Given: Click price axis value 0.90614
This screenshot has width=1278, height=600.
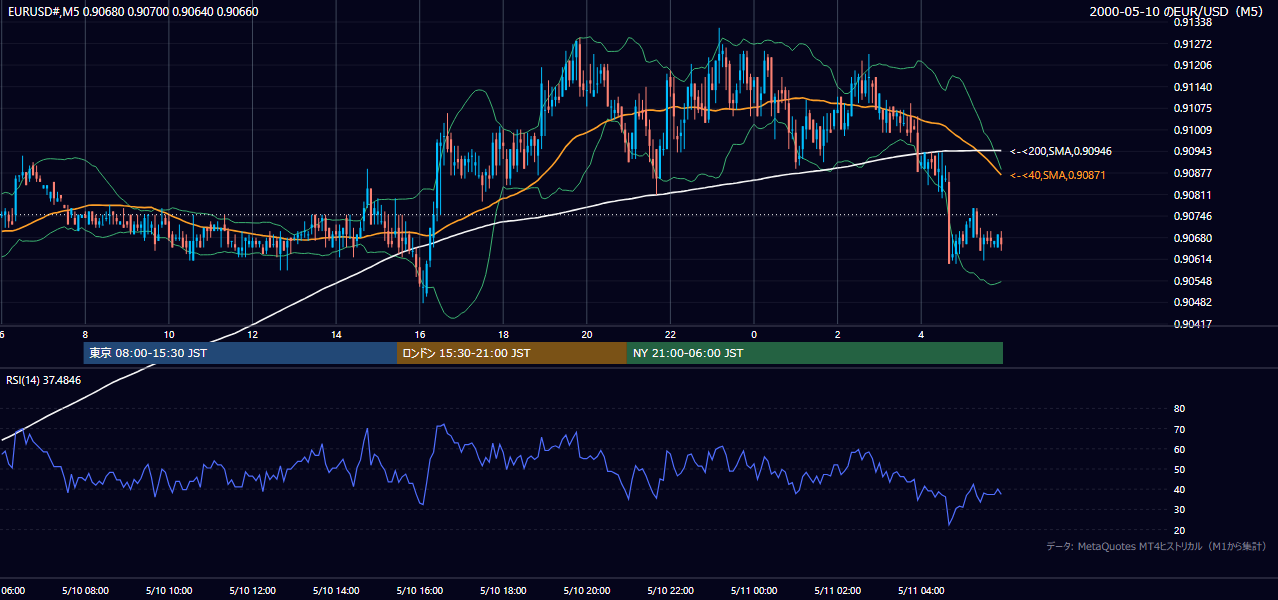Looking at the screenshot, I should pyautogui.click(x=1193, y=259).
